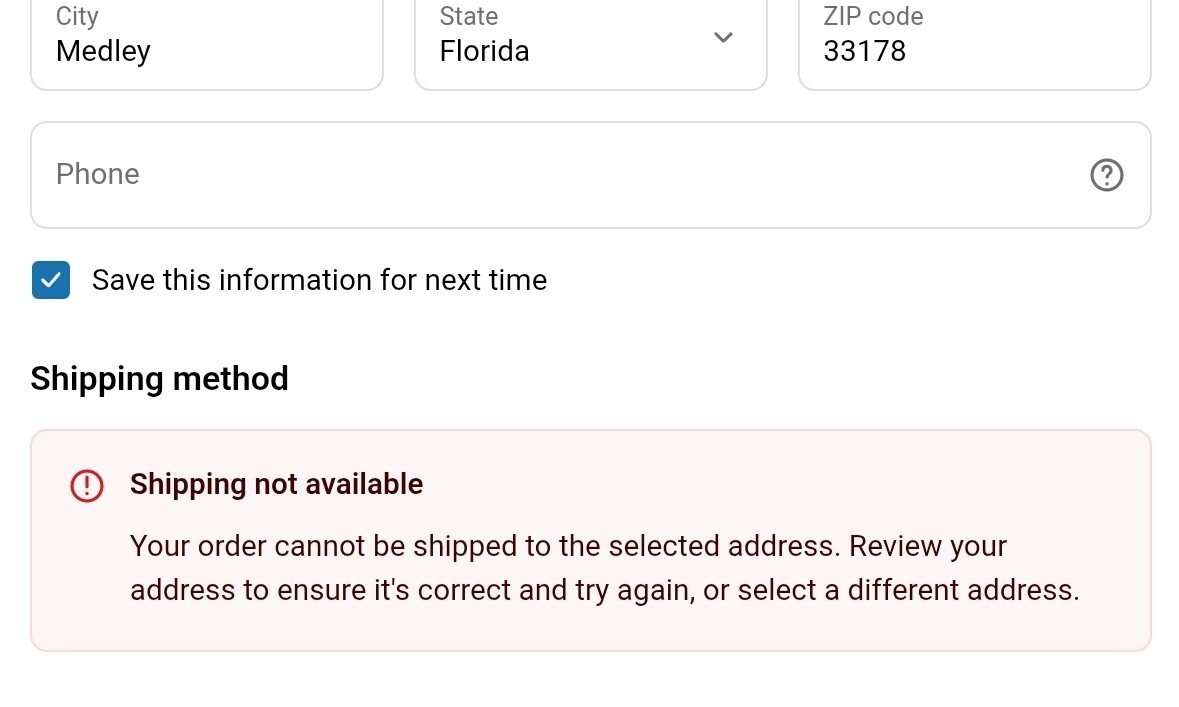This screenshot has height=707, width=1179.
Task: Click the "Medley" city value text
Action: tap(103, 51)
